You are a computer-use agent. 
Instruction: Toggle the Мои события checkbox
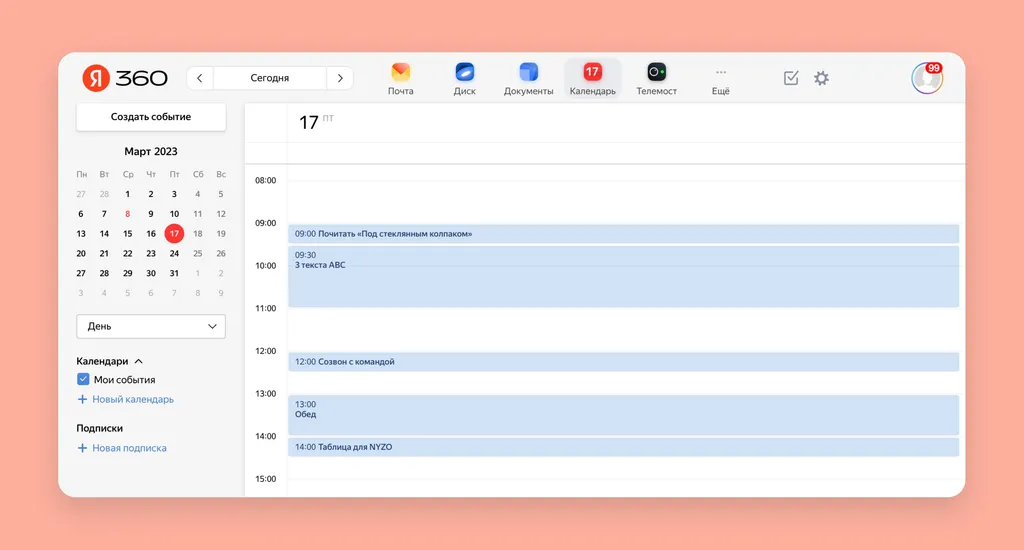[x=83, y=379]
